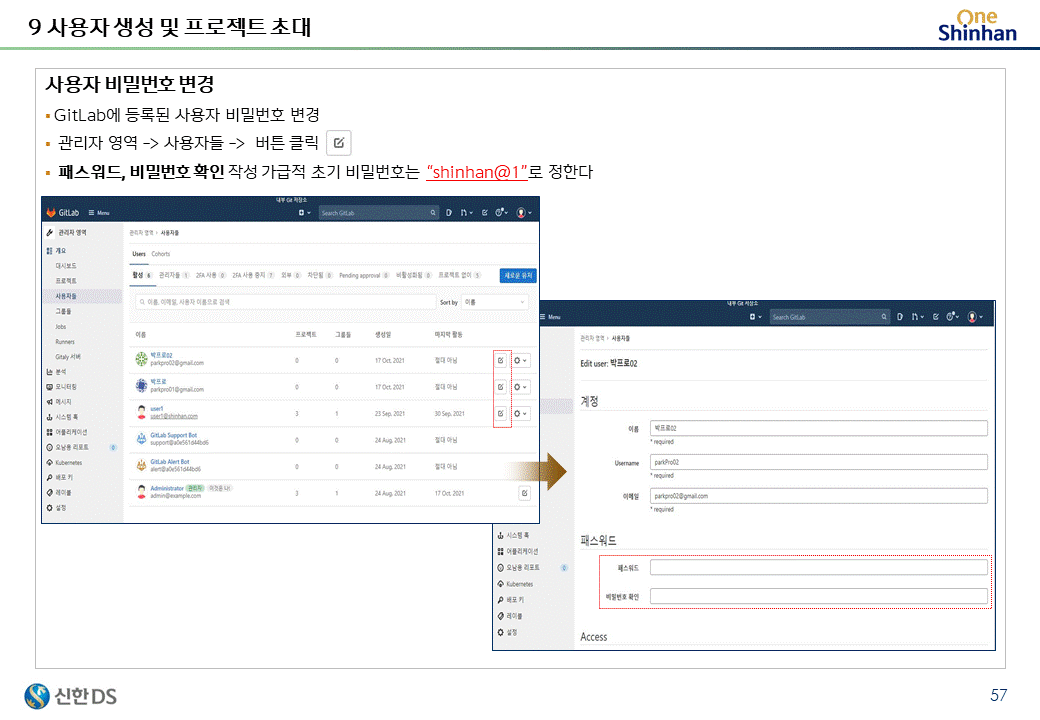
Task: Select 그룹들 in the admin sidebar
Action: coord(64,312)
